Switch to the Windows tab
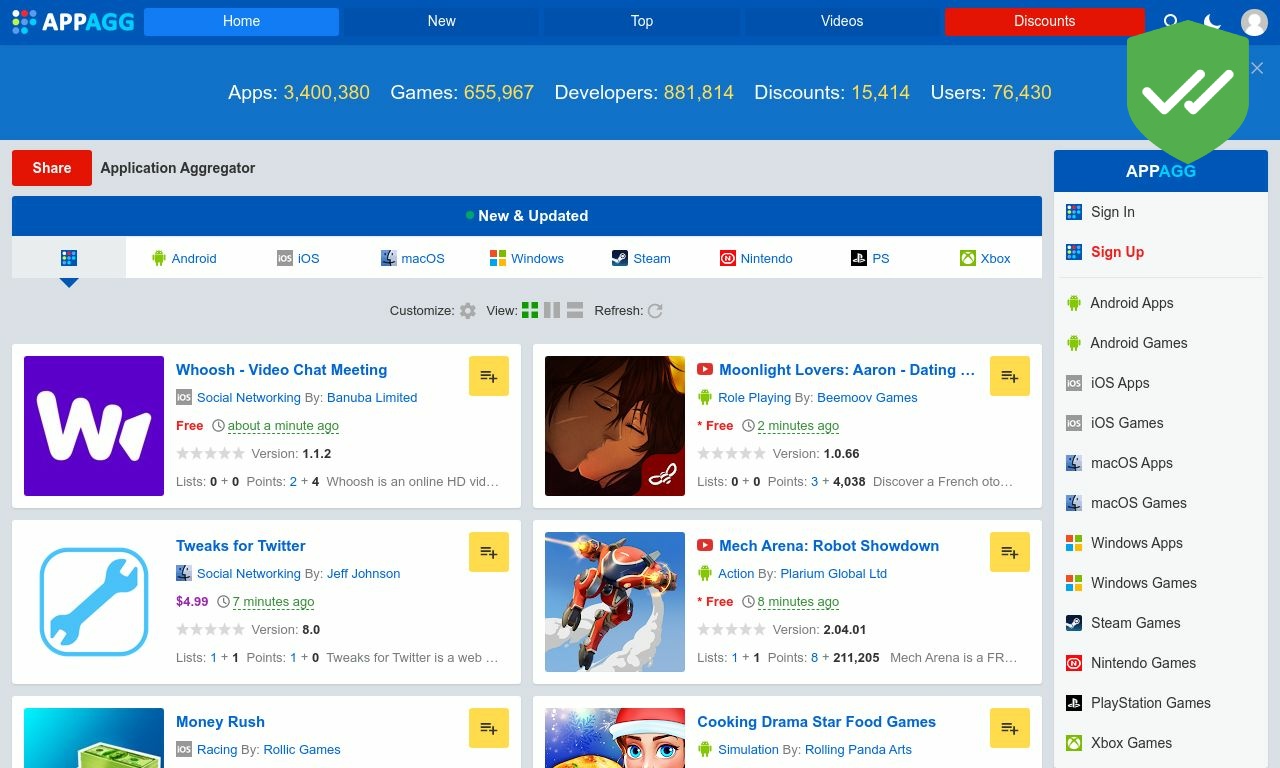This screenshot has width=1280, height=768. 527,258
